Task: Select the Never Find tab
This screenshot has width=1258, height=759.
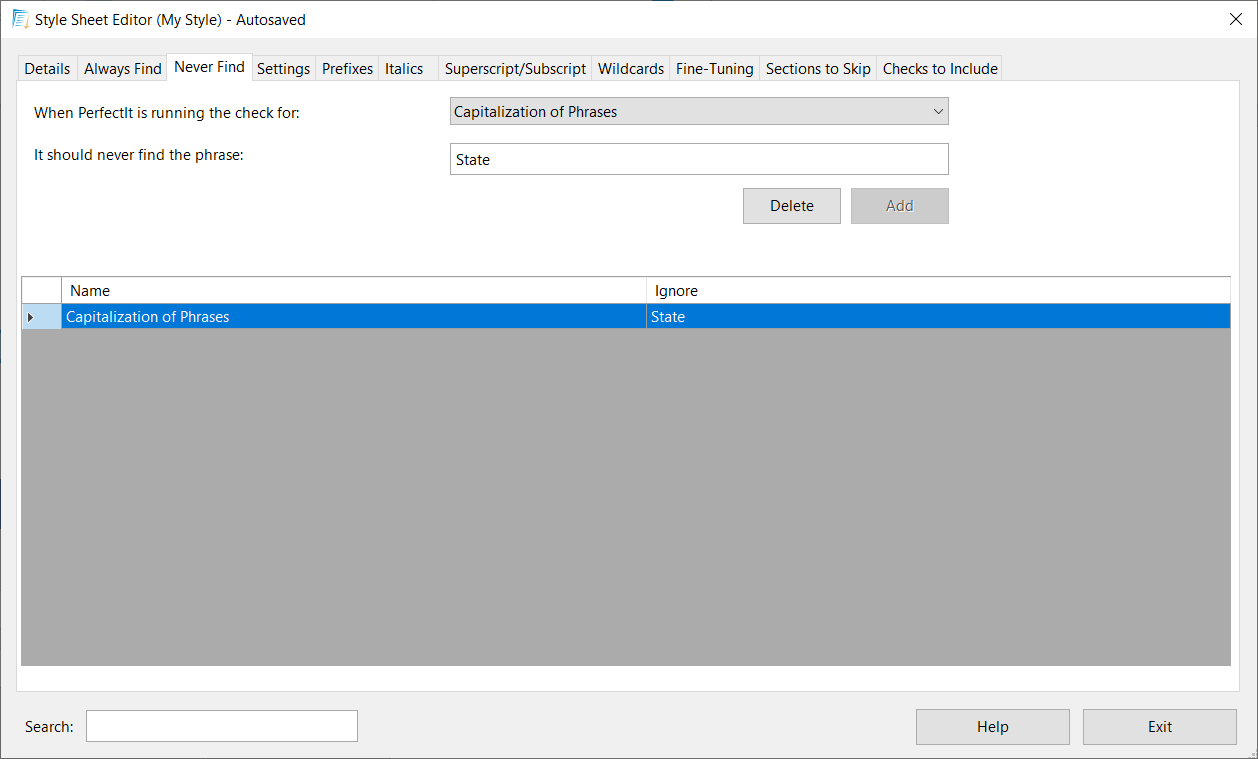Action: point(210,67)
